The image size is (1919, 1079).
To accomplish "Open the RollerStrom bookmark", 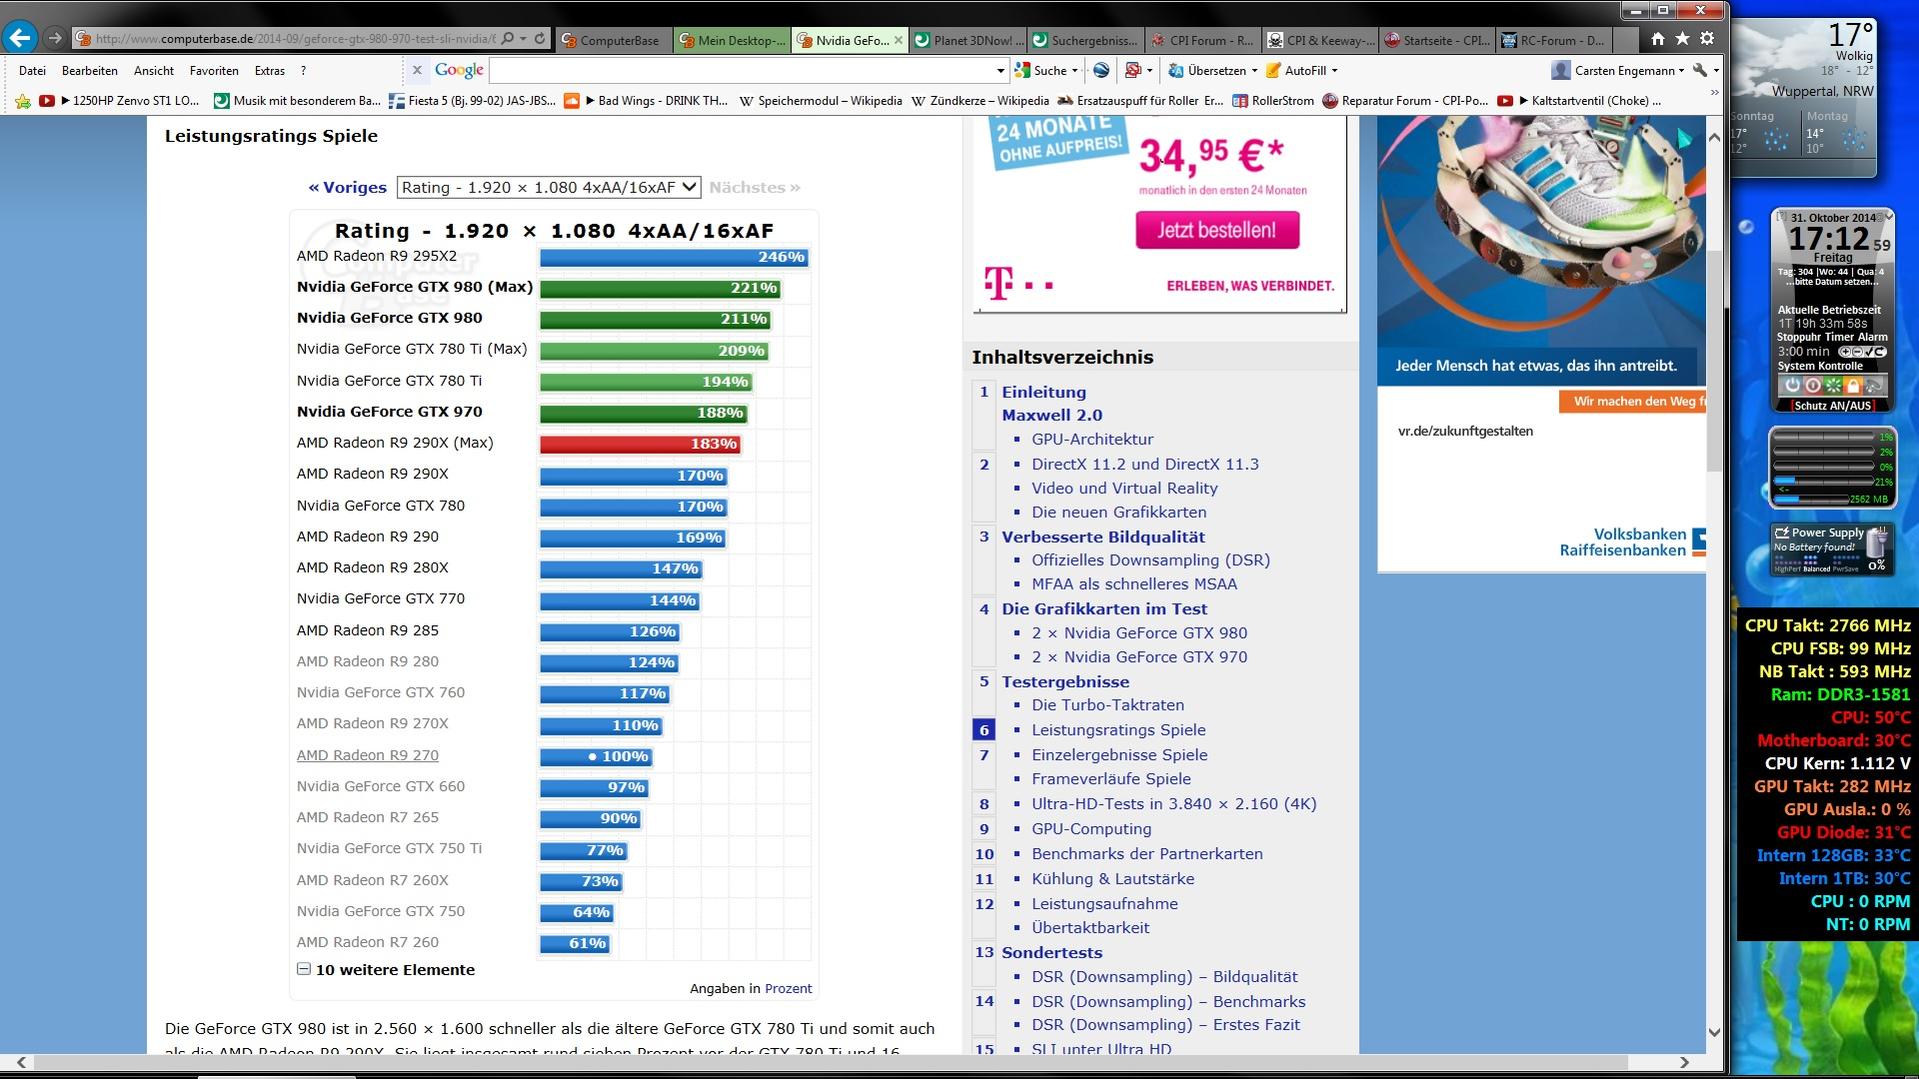I will click(1273, 100).
